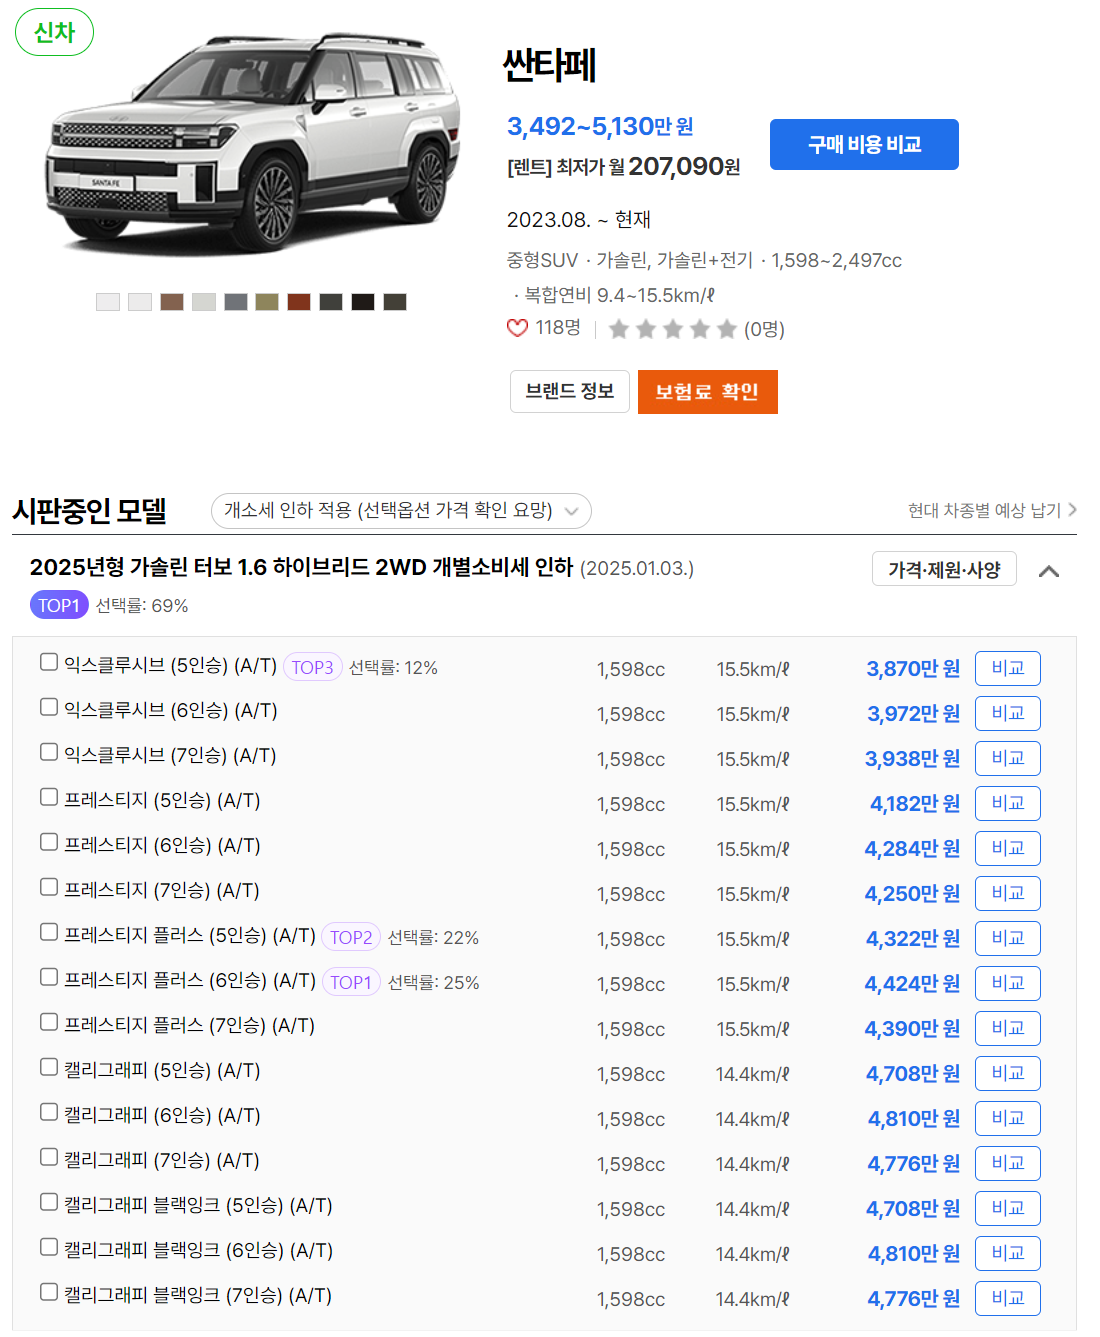Screen dimensions: 1100x1337
Task: Check 캘리그래피 블랙잉크 (6인승) checkbox
Action: (x=49, y=1247)
